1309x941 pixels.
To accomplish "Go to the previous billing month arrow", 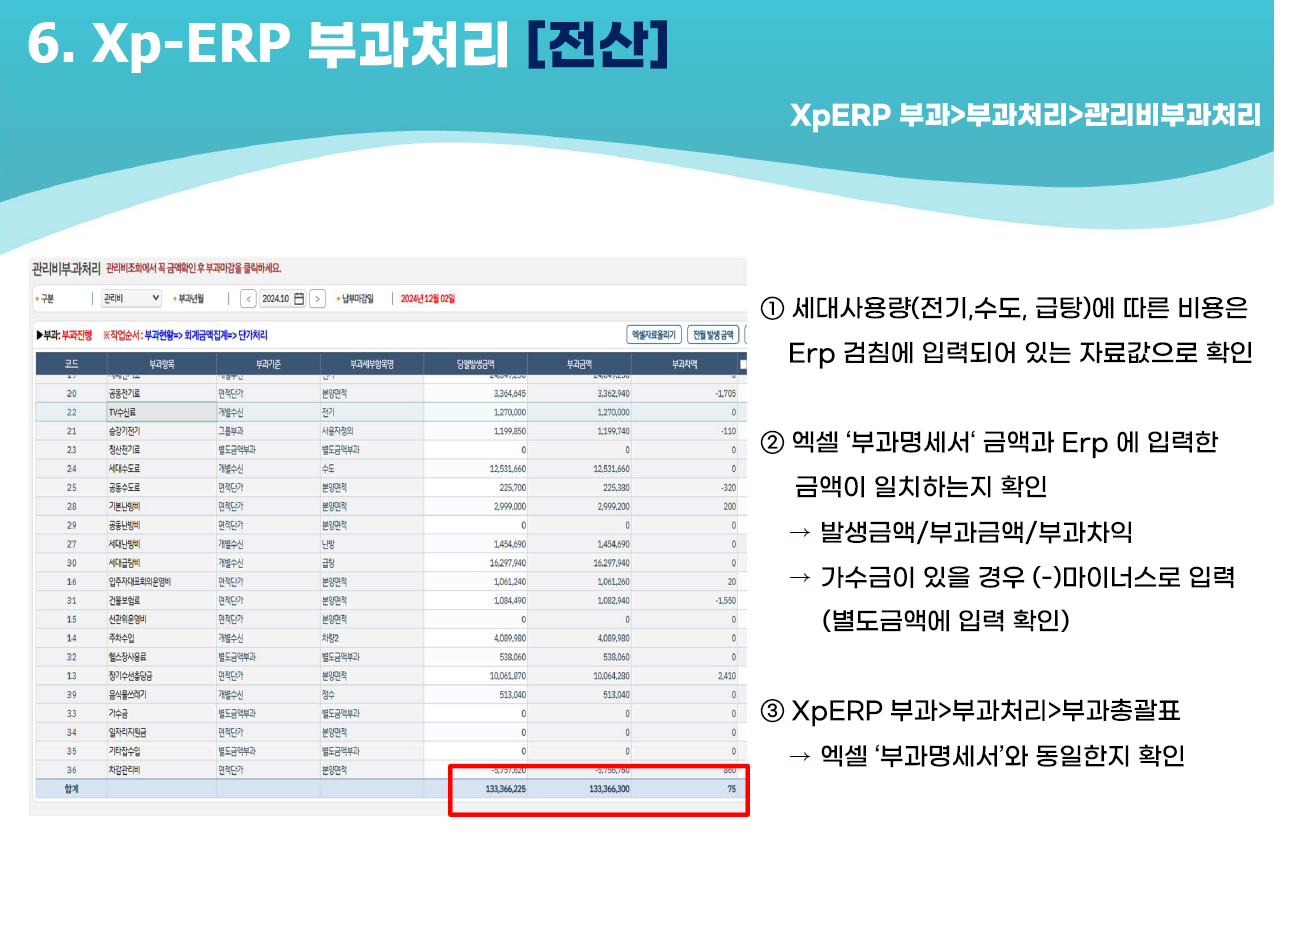I will point(249,298).
